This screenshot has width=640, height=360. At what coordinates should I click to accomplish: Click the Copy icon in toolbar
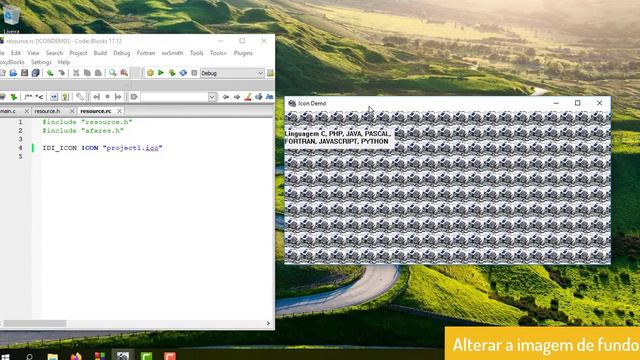click(x=87, y=73)
